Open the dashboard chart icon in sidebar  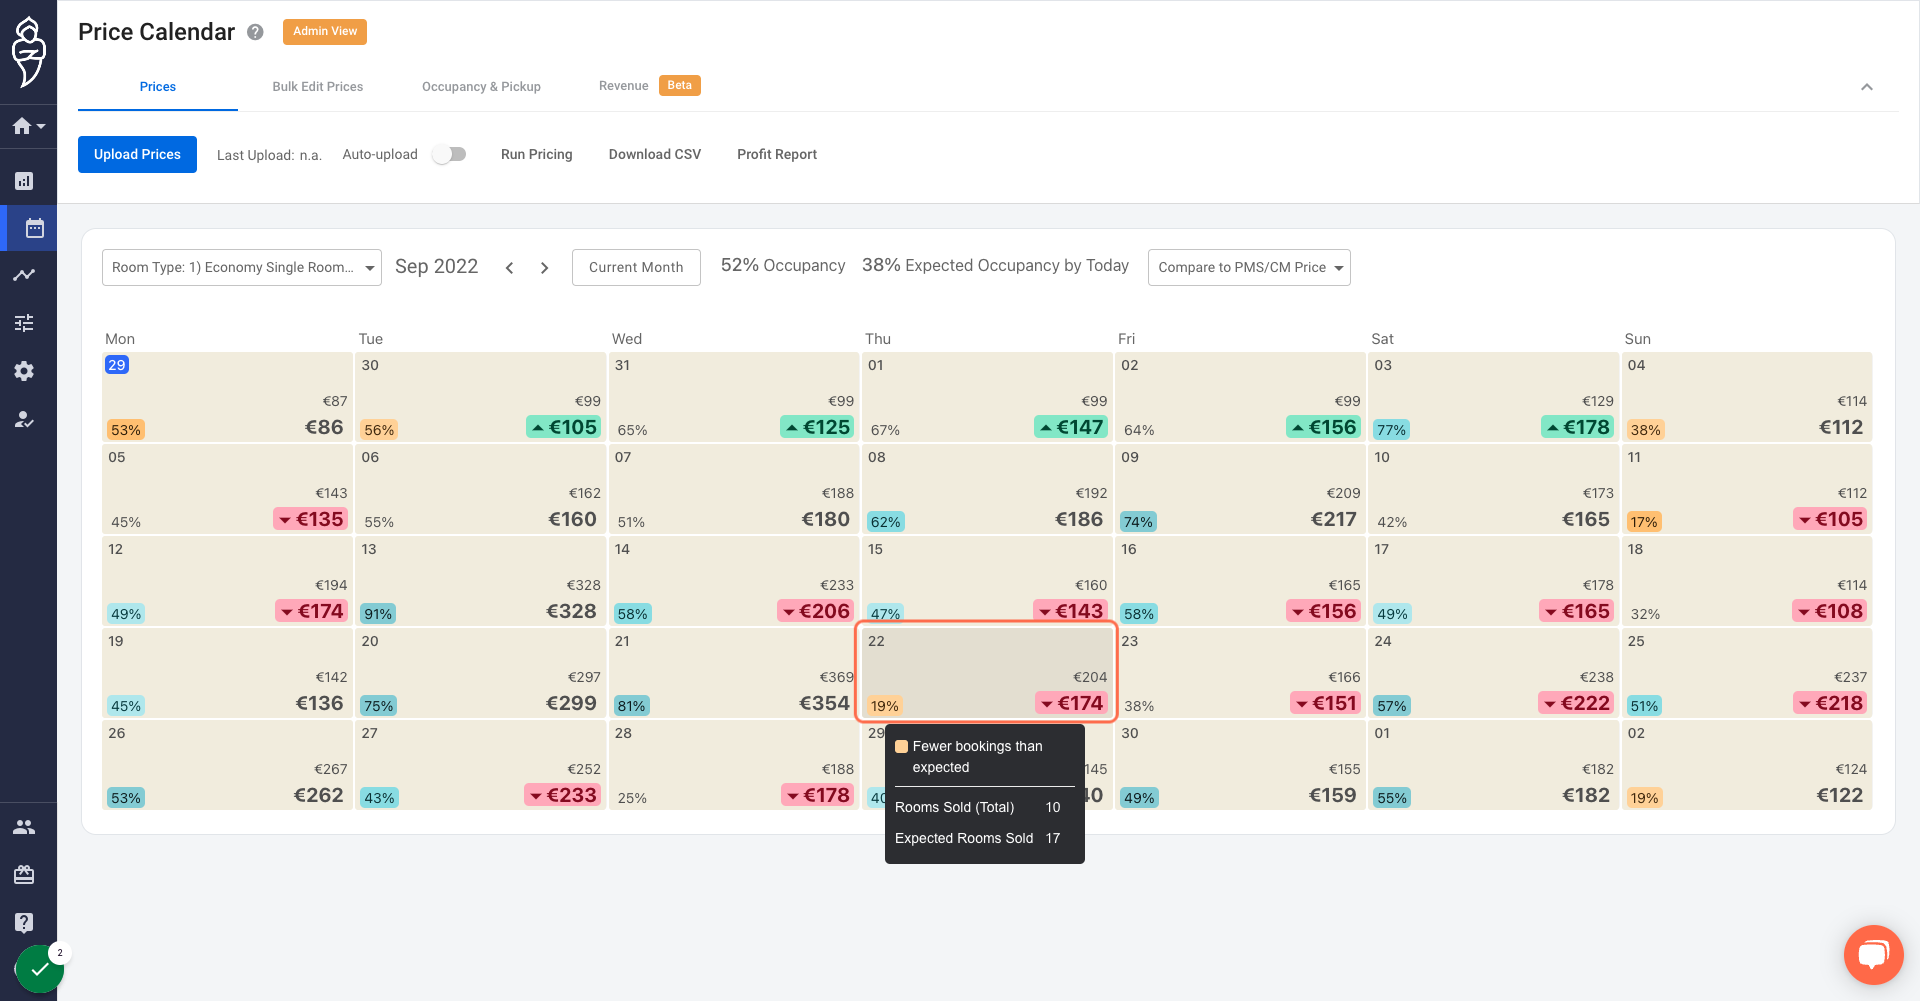24,181
